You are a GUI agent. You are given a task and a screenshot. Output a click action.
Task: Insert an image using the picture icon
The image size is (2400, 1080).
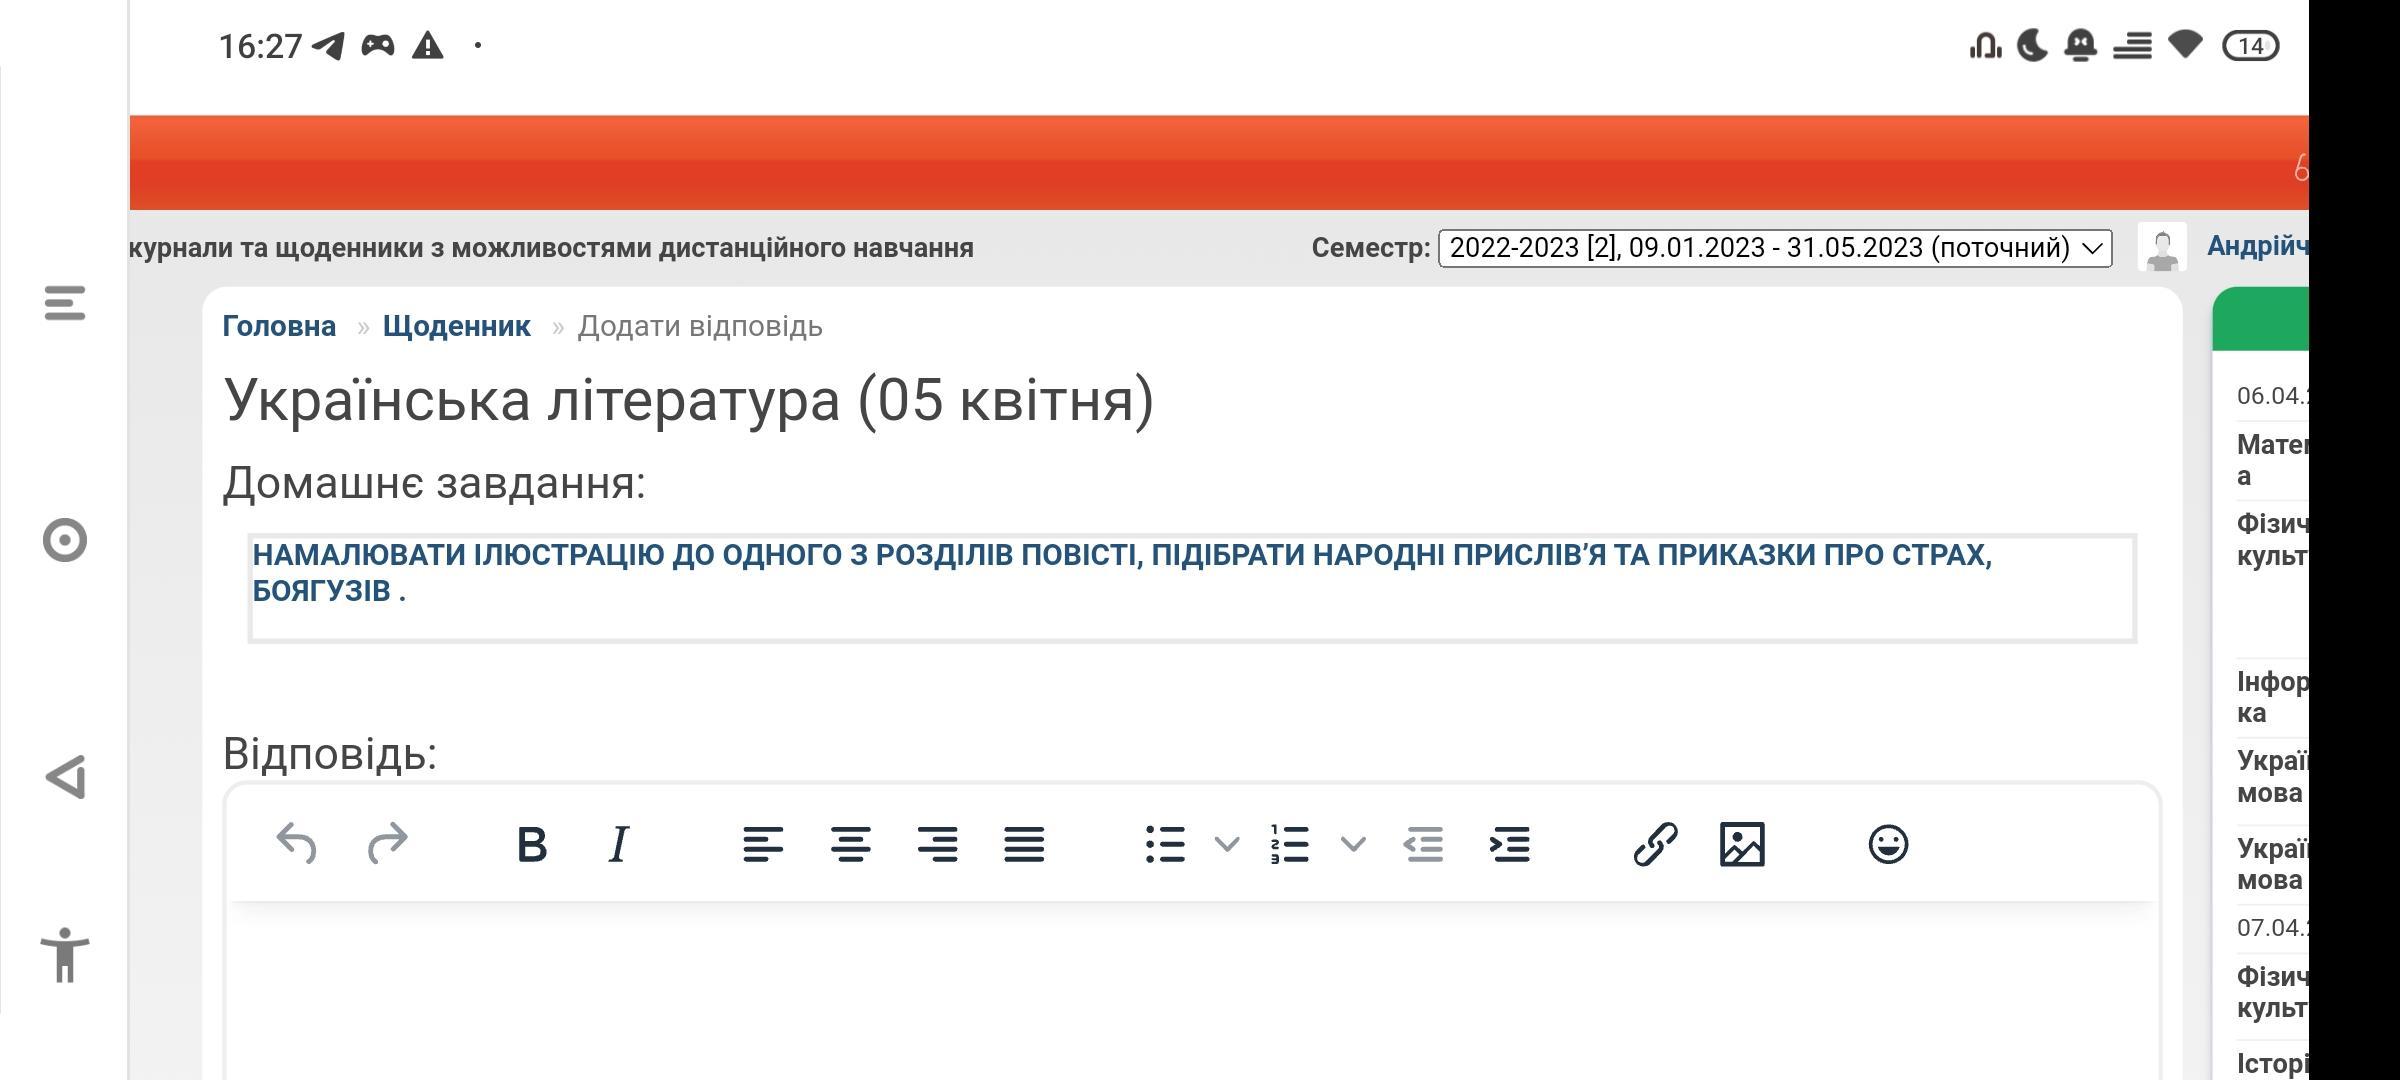1742,844
